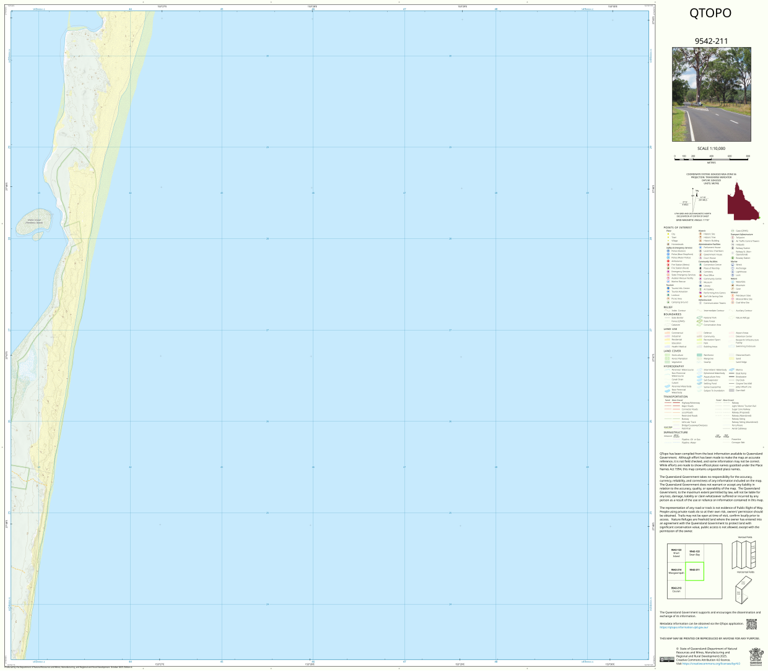
Task: Click the Creative Commons licence badge
Action: point(667,660)
